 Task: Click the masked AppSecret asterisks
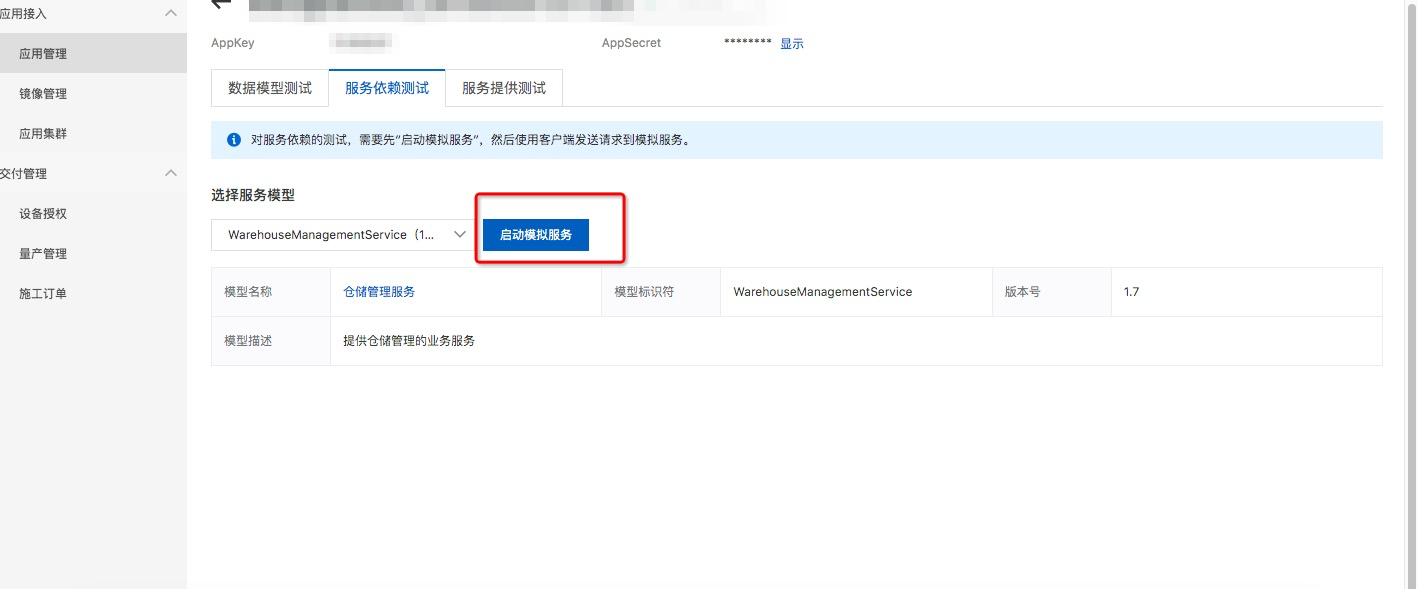pyautogui.click(x=748, y=43)
